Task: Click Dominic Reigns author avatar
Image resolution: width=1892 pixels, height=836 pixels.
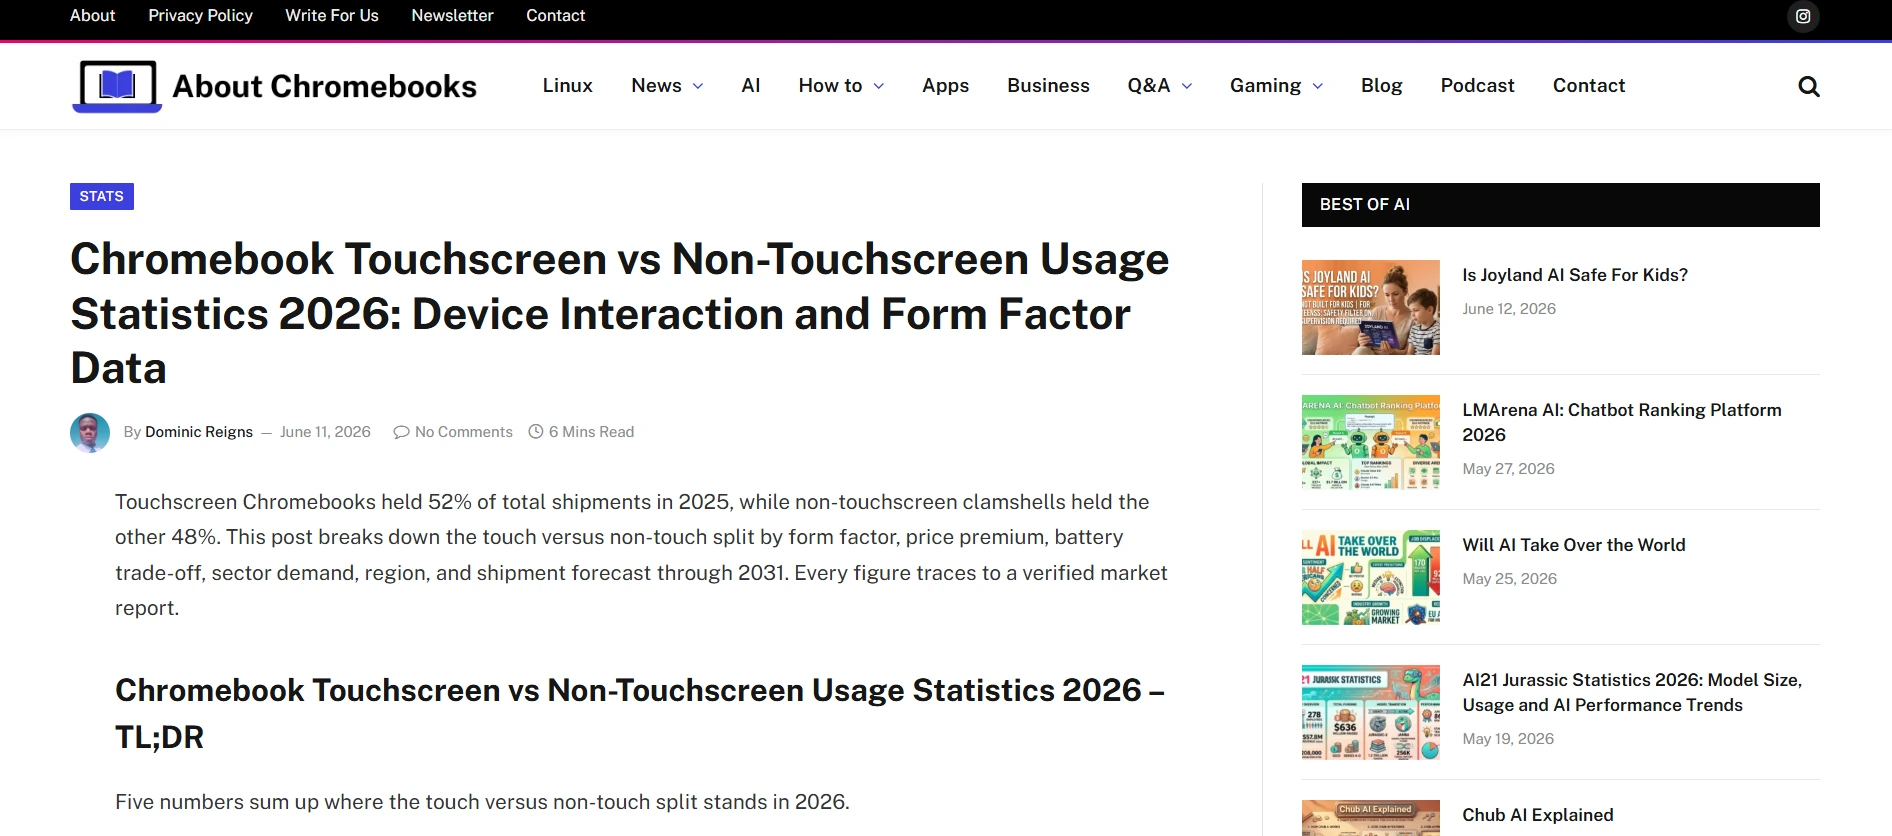Action: pyautogui.click(x=90, y=432)
